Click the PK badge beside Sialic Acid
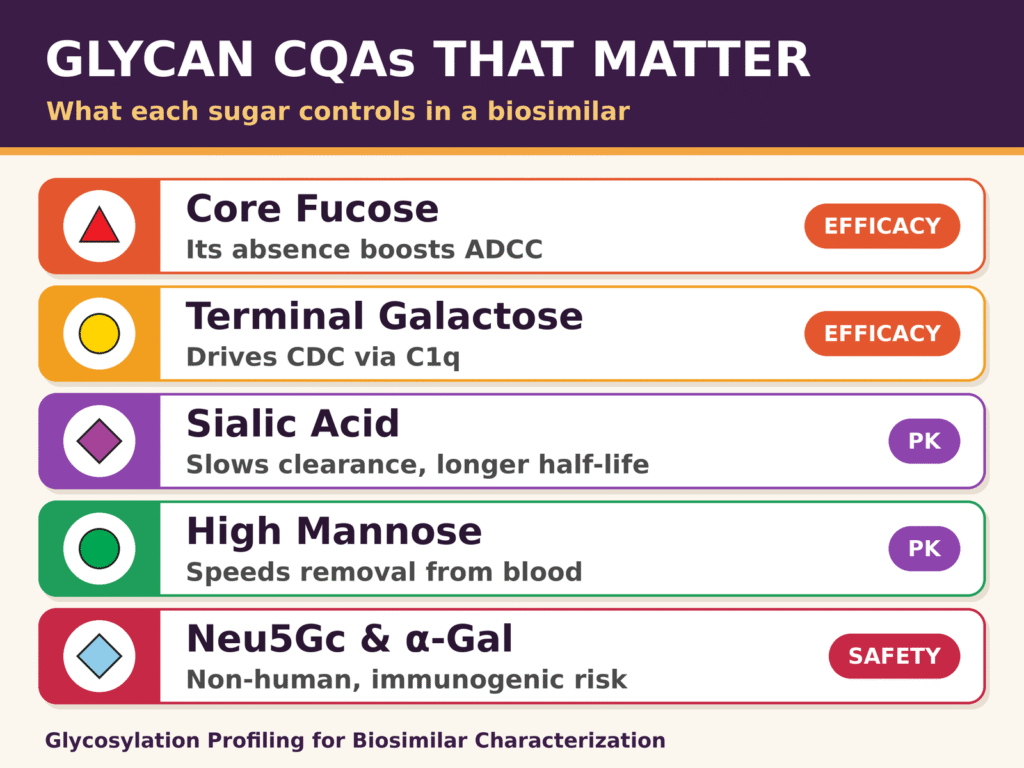Image resolution: width=1024 pixels, height=768 pixels. point(924,441)
